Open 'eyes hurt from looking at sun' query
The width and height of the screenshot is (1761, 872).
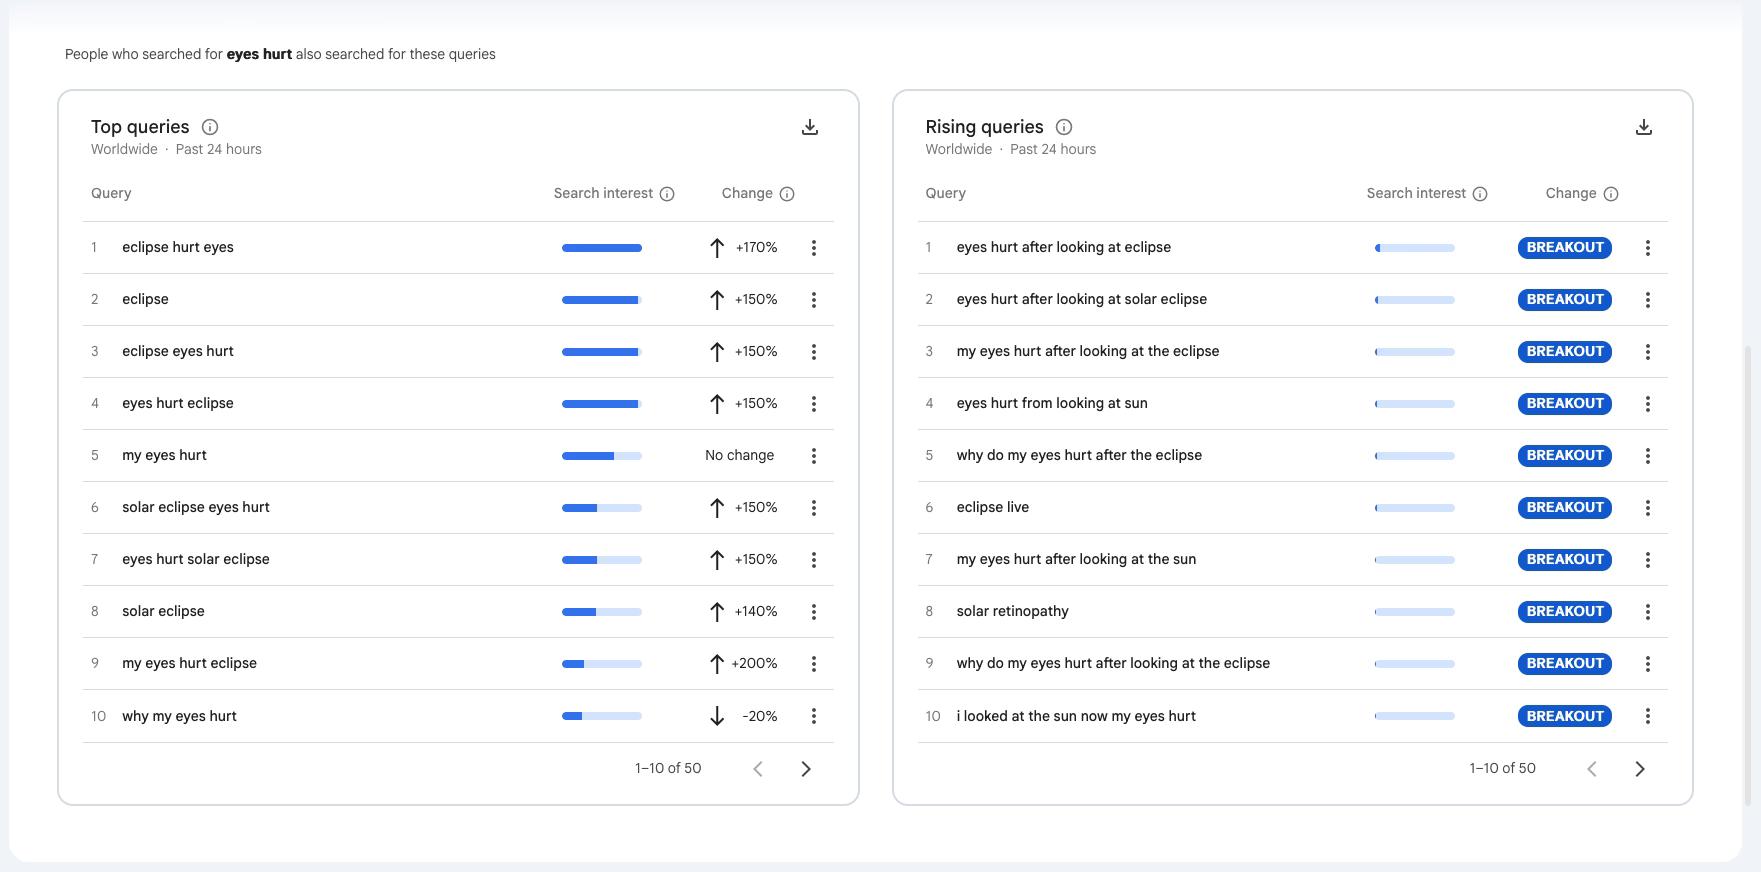(1052, 403)
